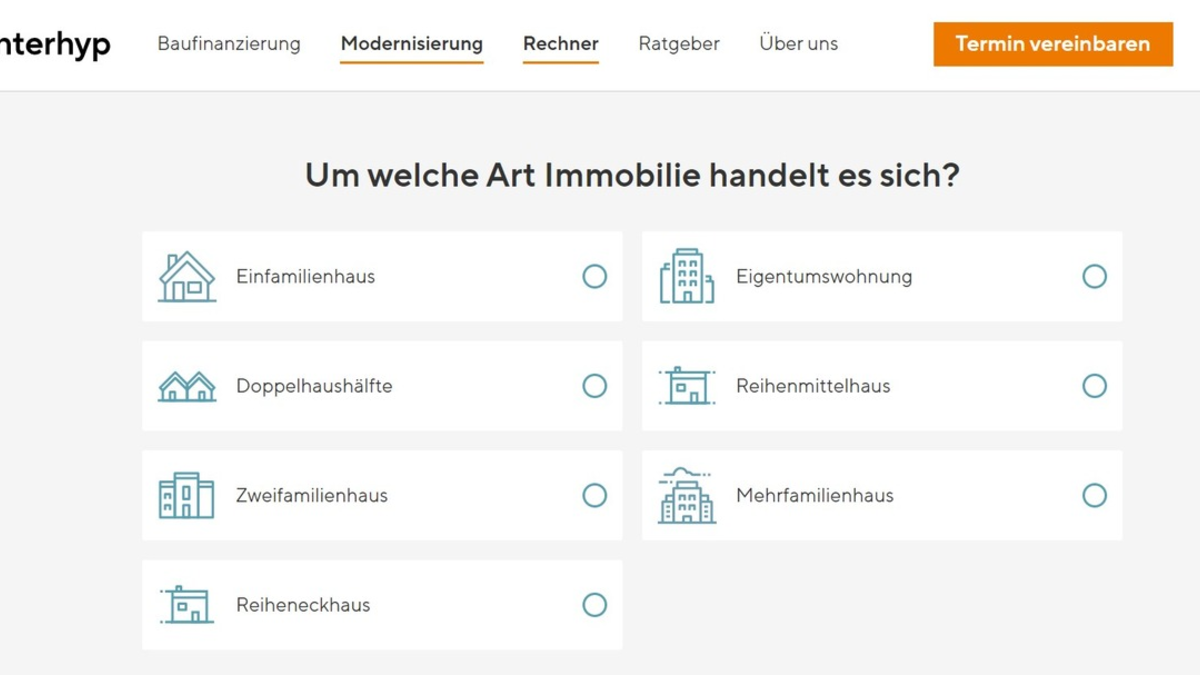
Task: Click the Zweifamilienhaus card
Action: point(383,495)
